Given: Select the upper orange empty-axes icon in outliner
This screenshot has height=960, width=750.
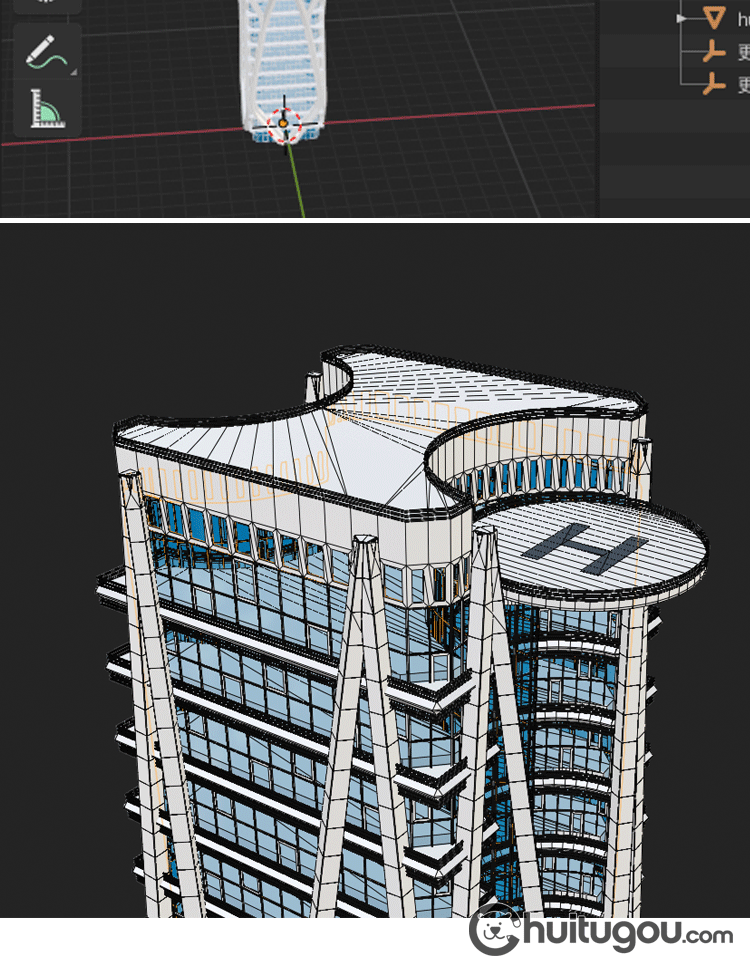Looking at the screenshot, I should point(714,52).
